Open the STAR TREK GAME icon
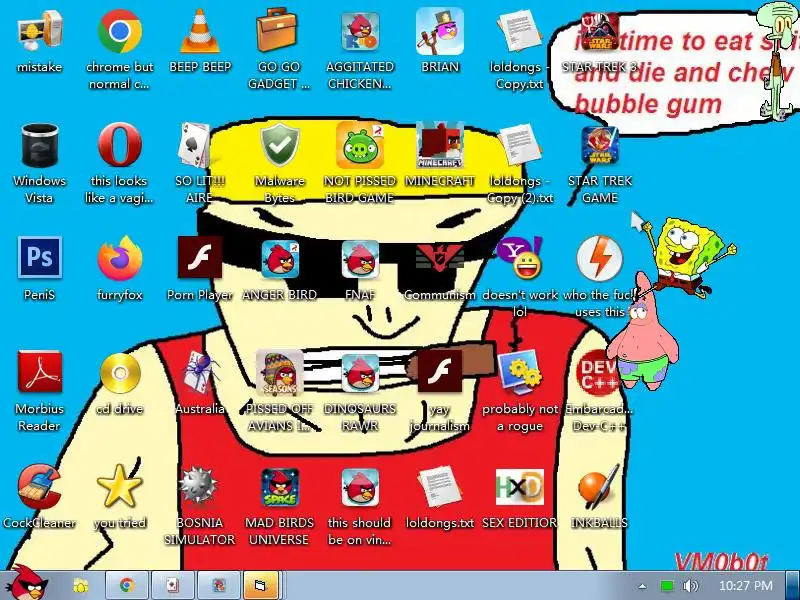800x600 pixels. coord(599,146)
